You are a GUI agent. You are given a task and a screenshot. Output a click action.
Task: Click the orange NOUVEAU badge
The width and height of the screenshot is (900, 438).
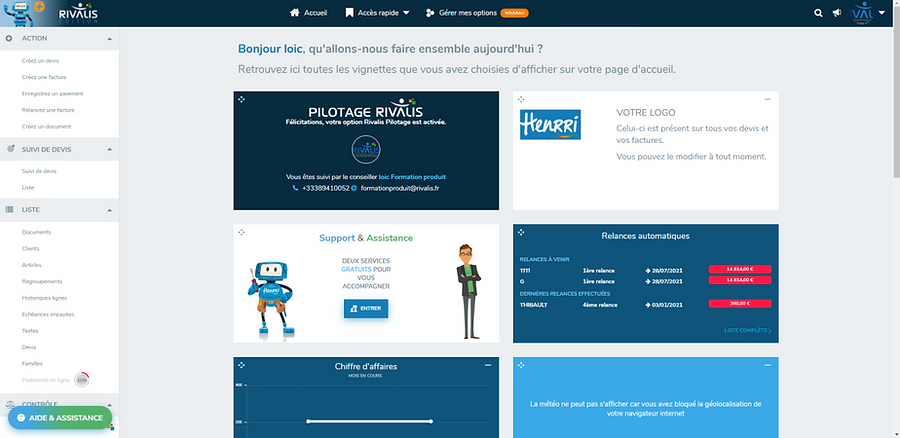click(x=514, y=13)
